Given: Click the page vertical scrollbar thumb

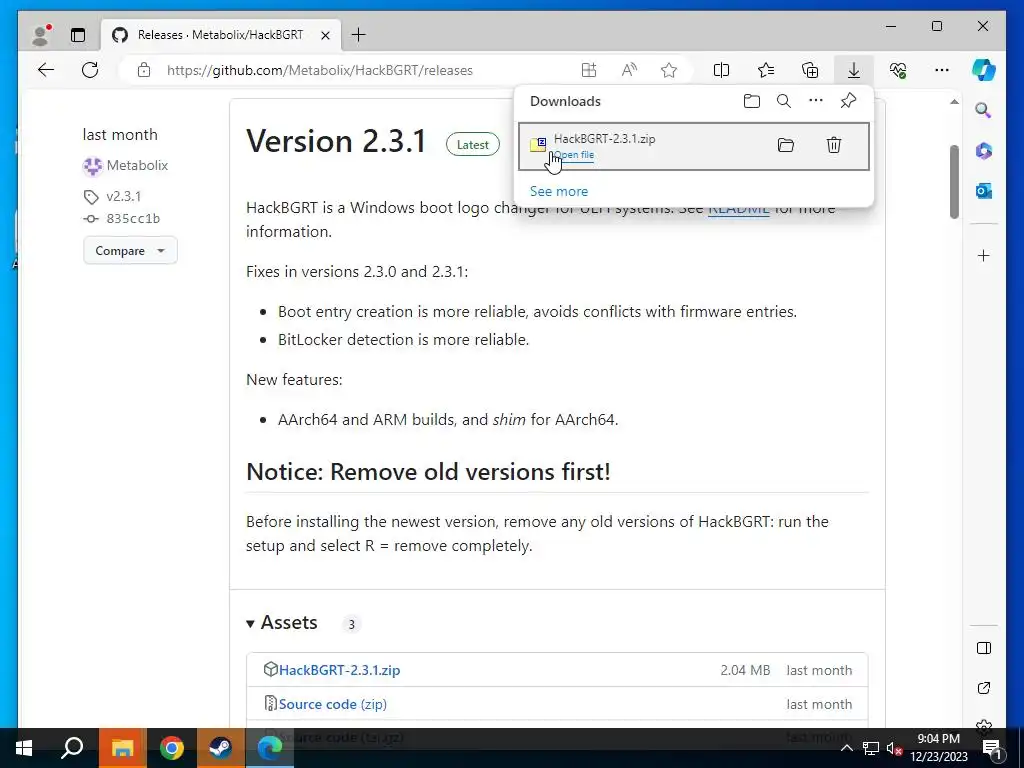Looking at the screenshot, I should coord(954,181).
